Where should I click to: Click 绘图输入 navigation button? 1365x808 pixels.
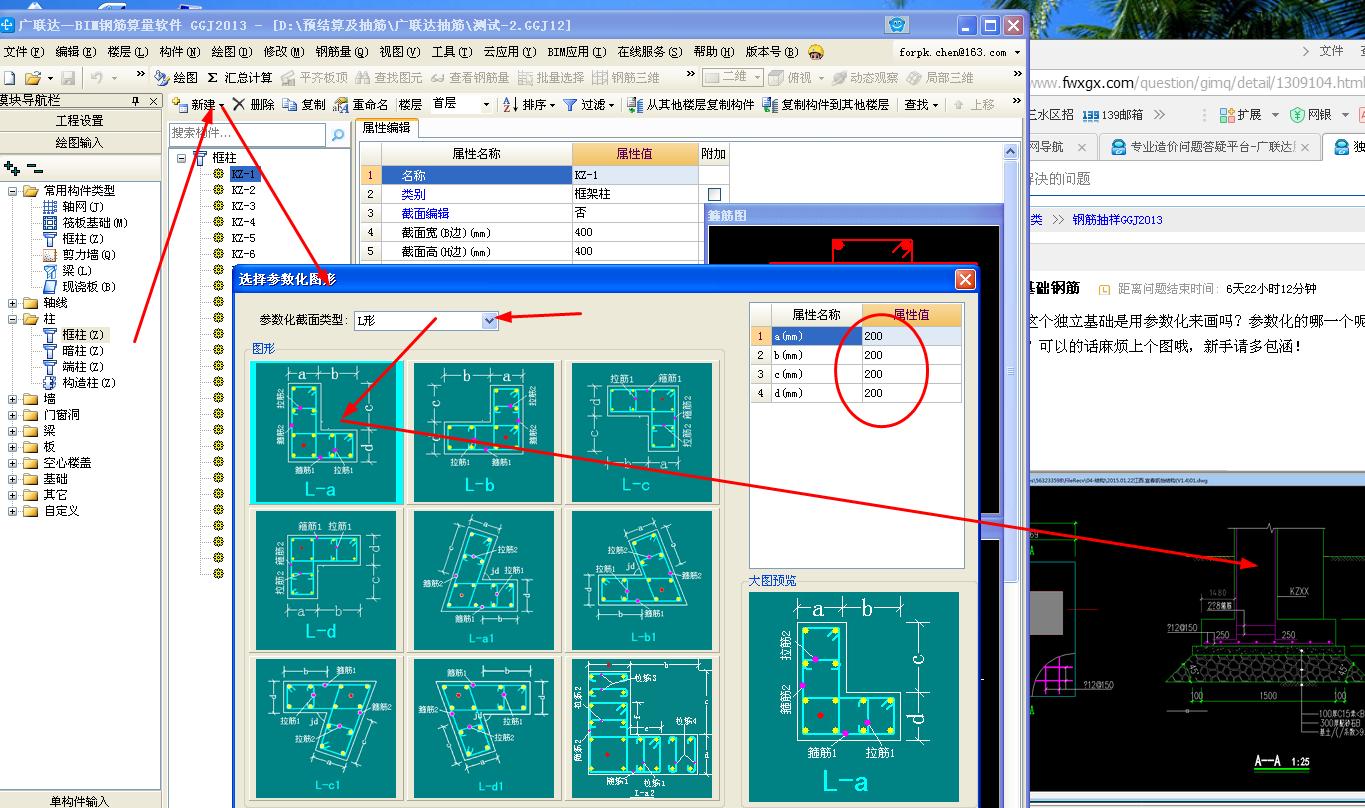(x=80, y=142)
